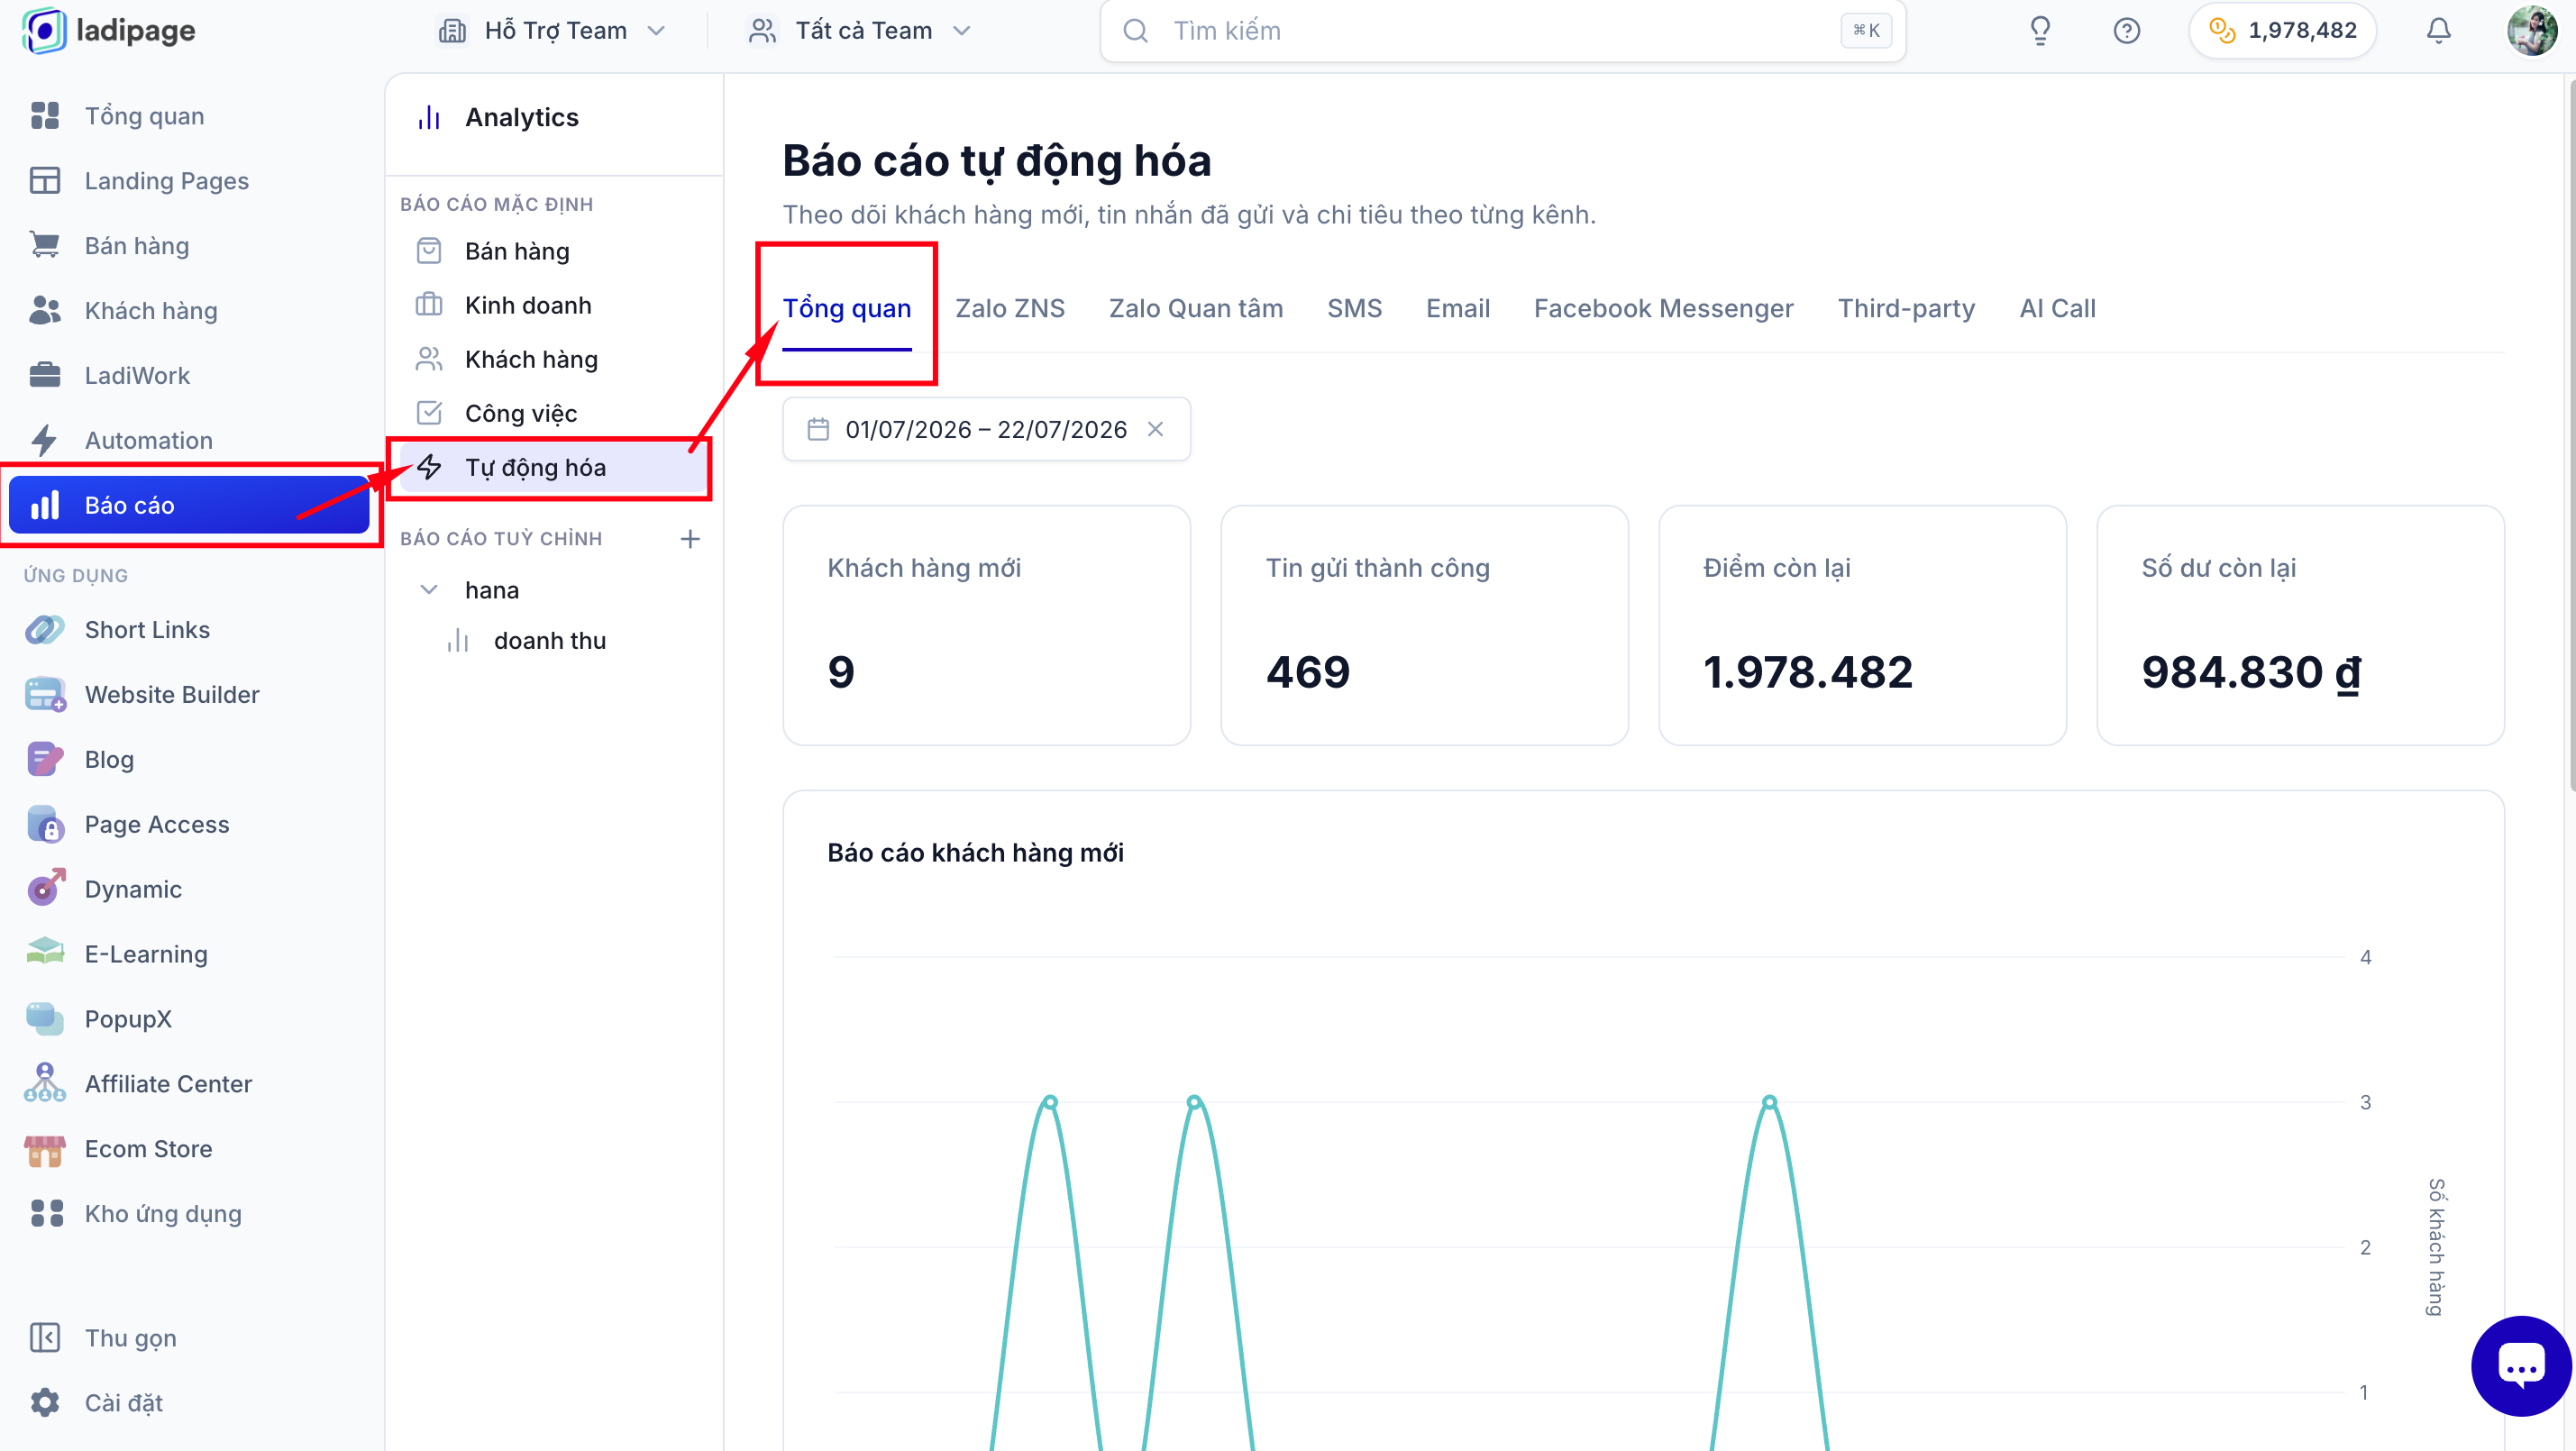Viewport: 2576px width, 1451px height.
Task: Open the help question mark icon
Action: (x=2126, y=31)
